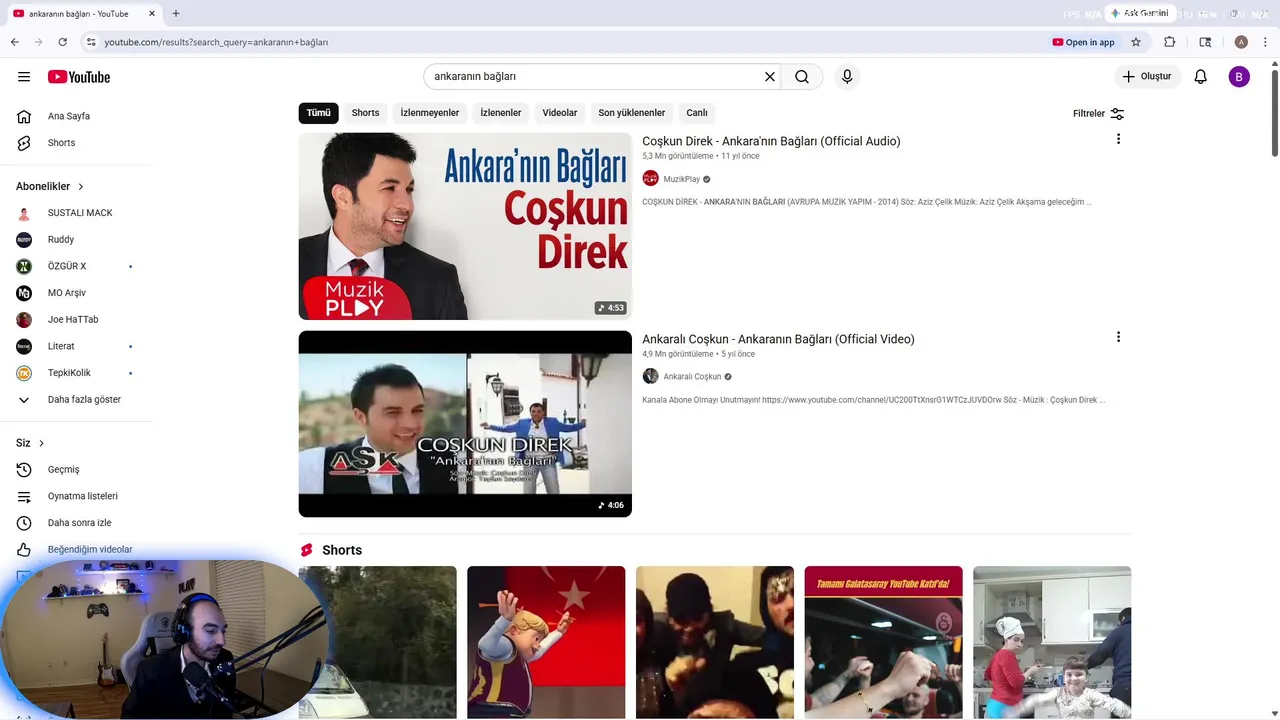Screen dimensions: 1280x720
Task: Select the İzlenenler filter chip
Action: click(501, 113)
